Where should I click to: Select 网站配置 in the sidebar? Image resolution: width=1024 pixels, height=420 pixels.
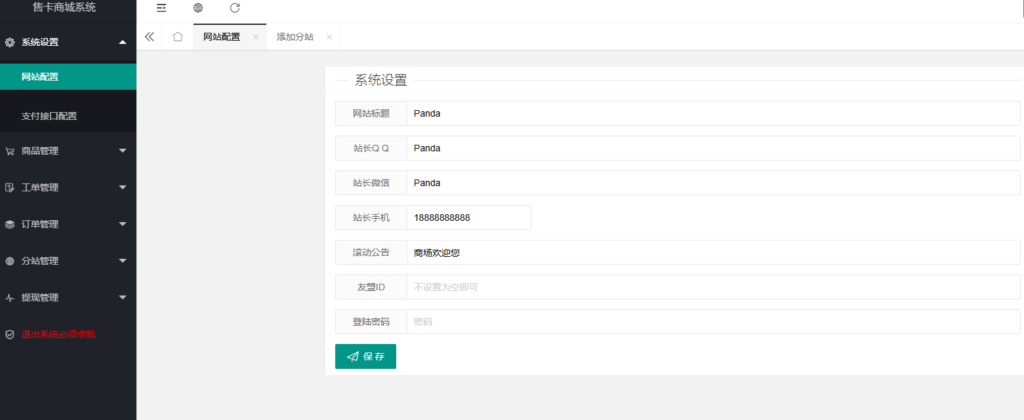point(68,77)
